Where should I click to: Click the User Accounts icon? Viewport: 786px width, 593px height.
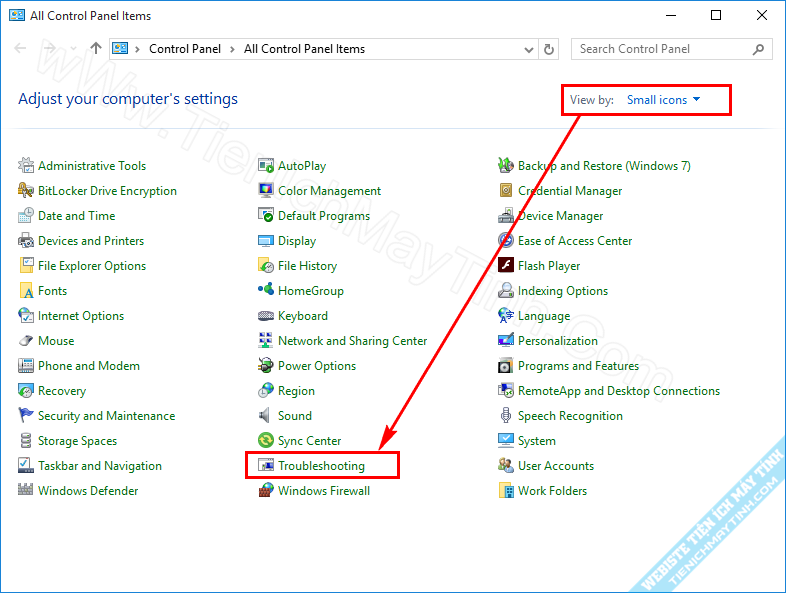pyautogui.click(x=506, y=466)
